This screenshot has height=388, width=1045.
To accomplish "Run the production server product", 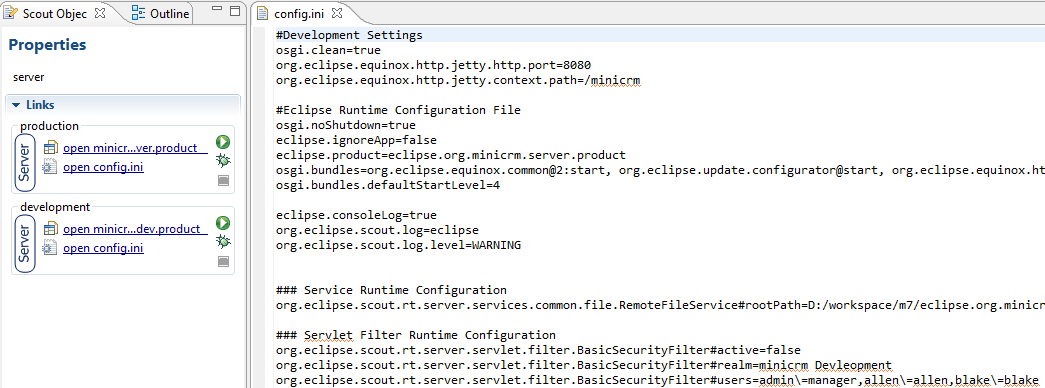I will click(x=223, y=142).
